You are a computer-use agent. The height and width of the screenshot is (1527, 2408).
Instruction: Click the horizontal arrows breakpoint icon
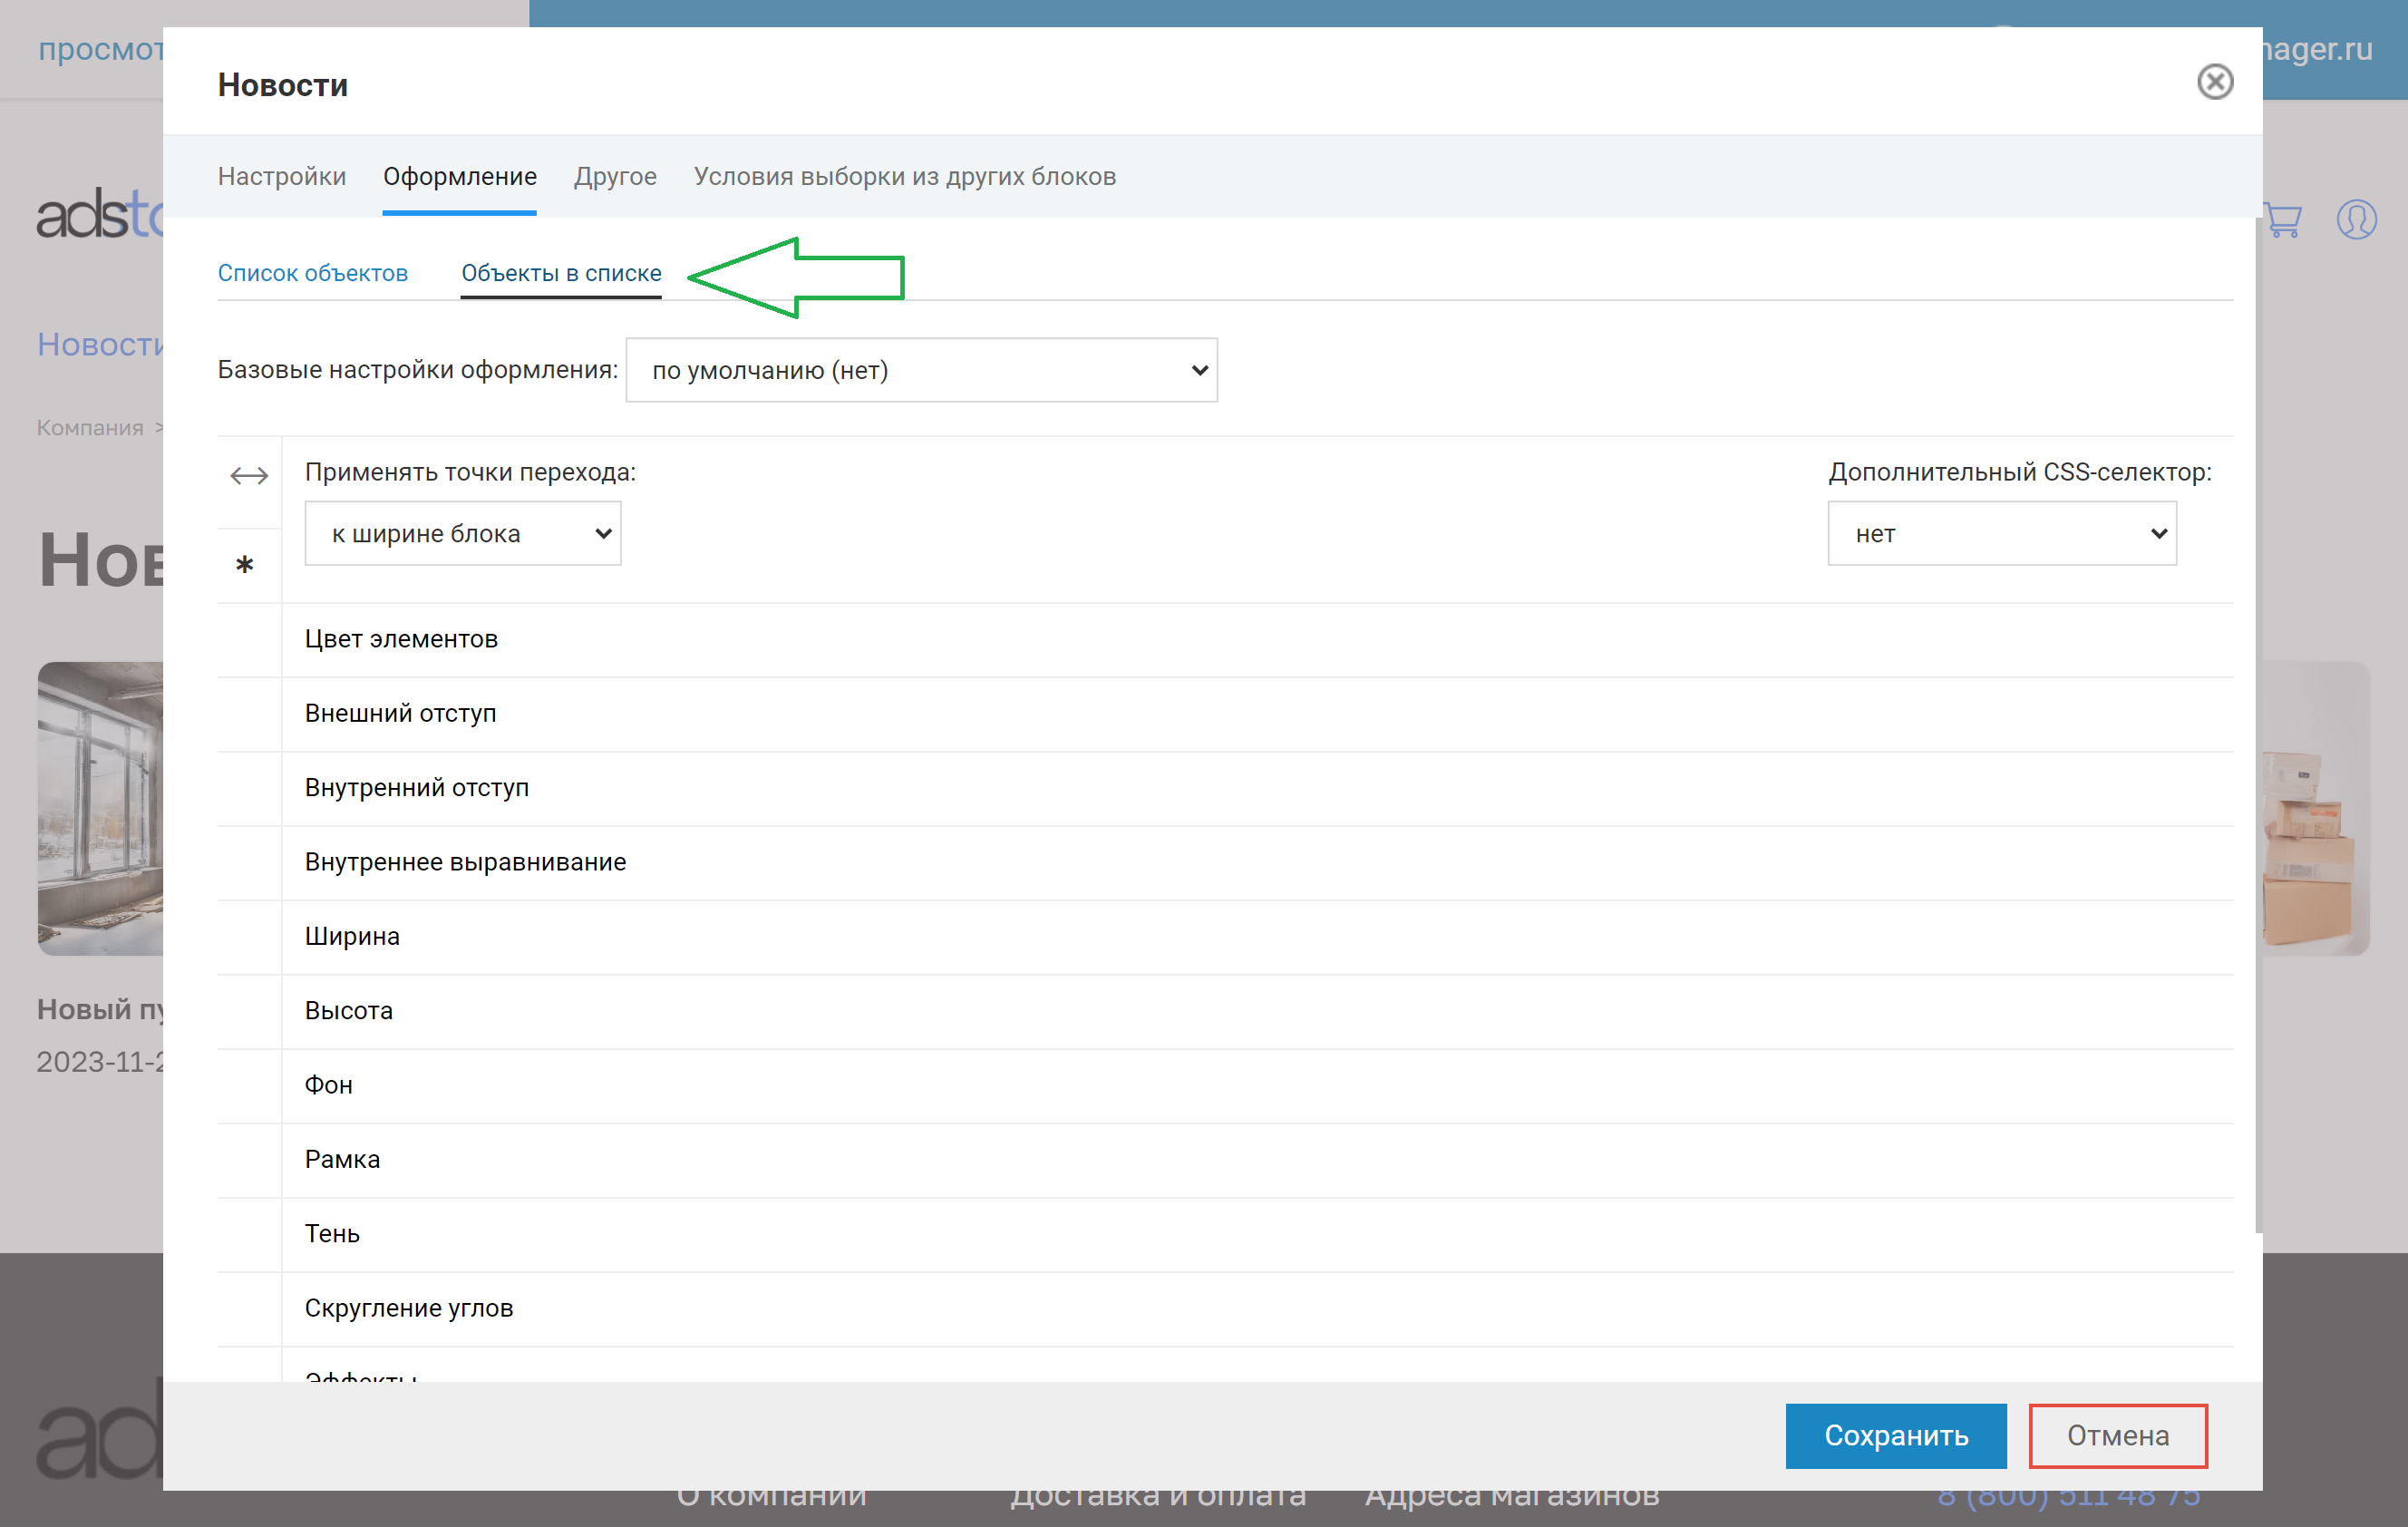click(x=249, y=475)
